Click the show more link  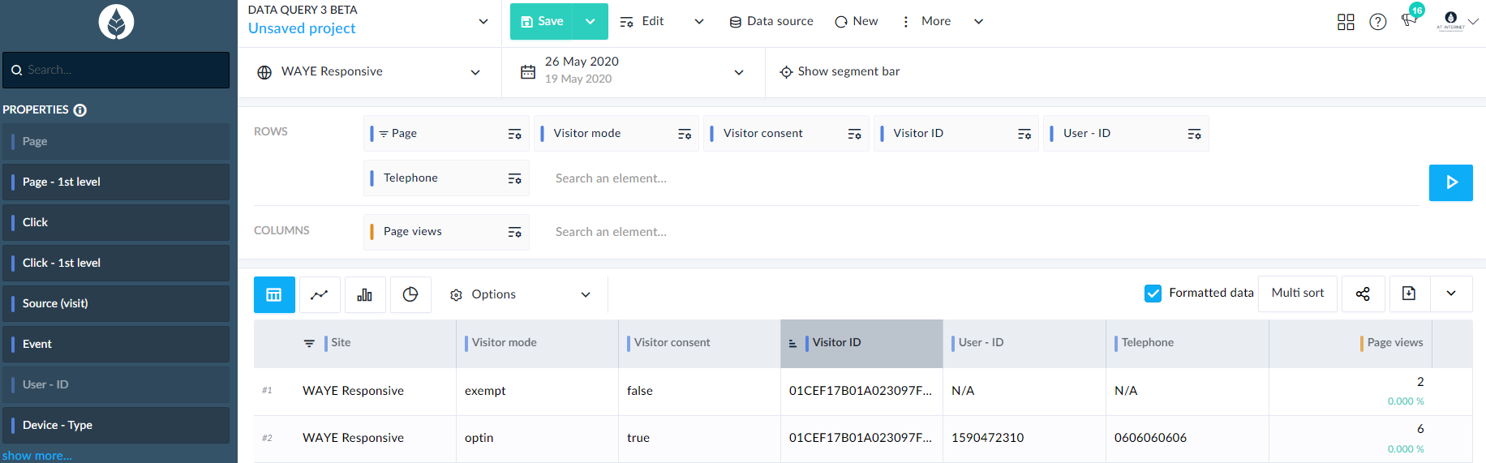(37, 456)
